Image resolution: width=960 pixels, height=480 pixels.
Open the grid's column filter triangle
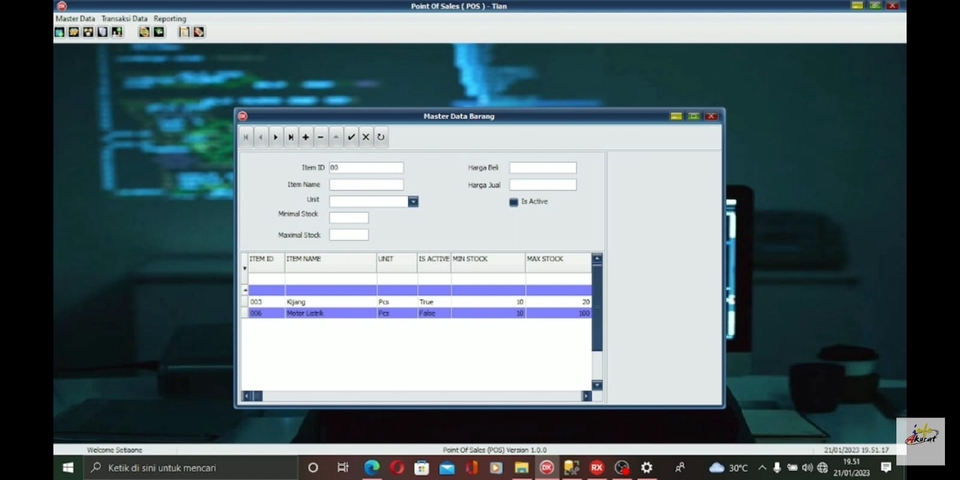point(245,268)
